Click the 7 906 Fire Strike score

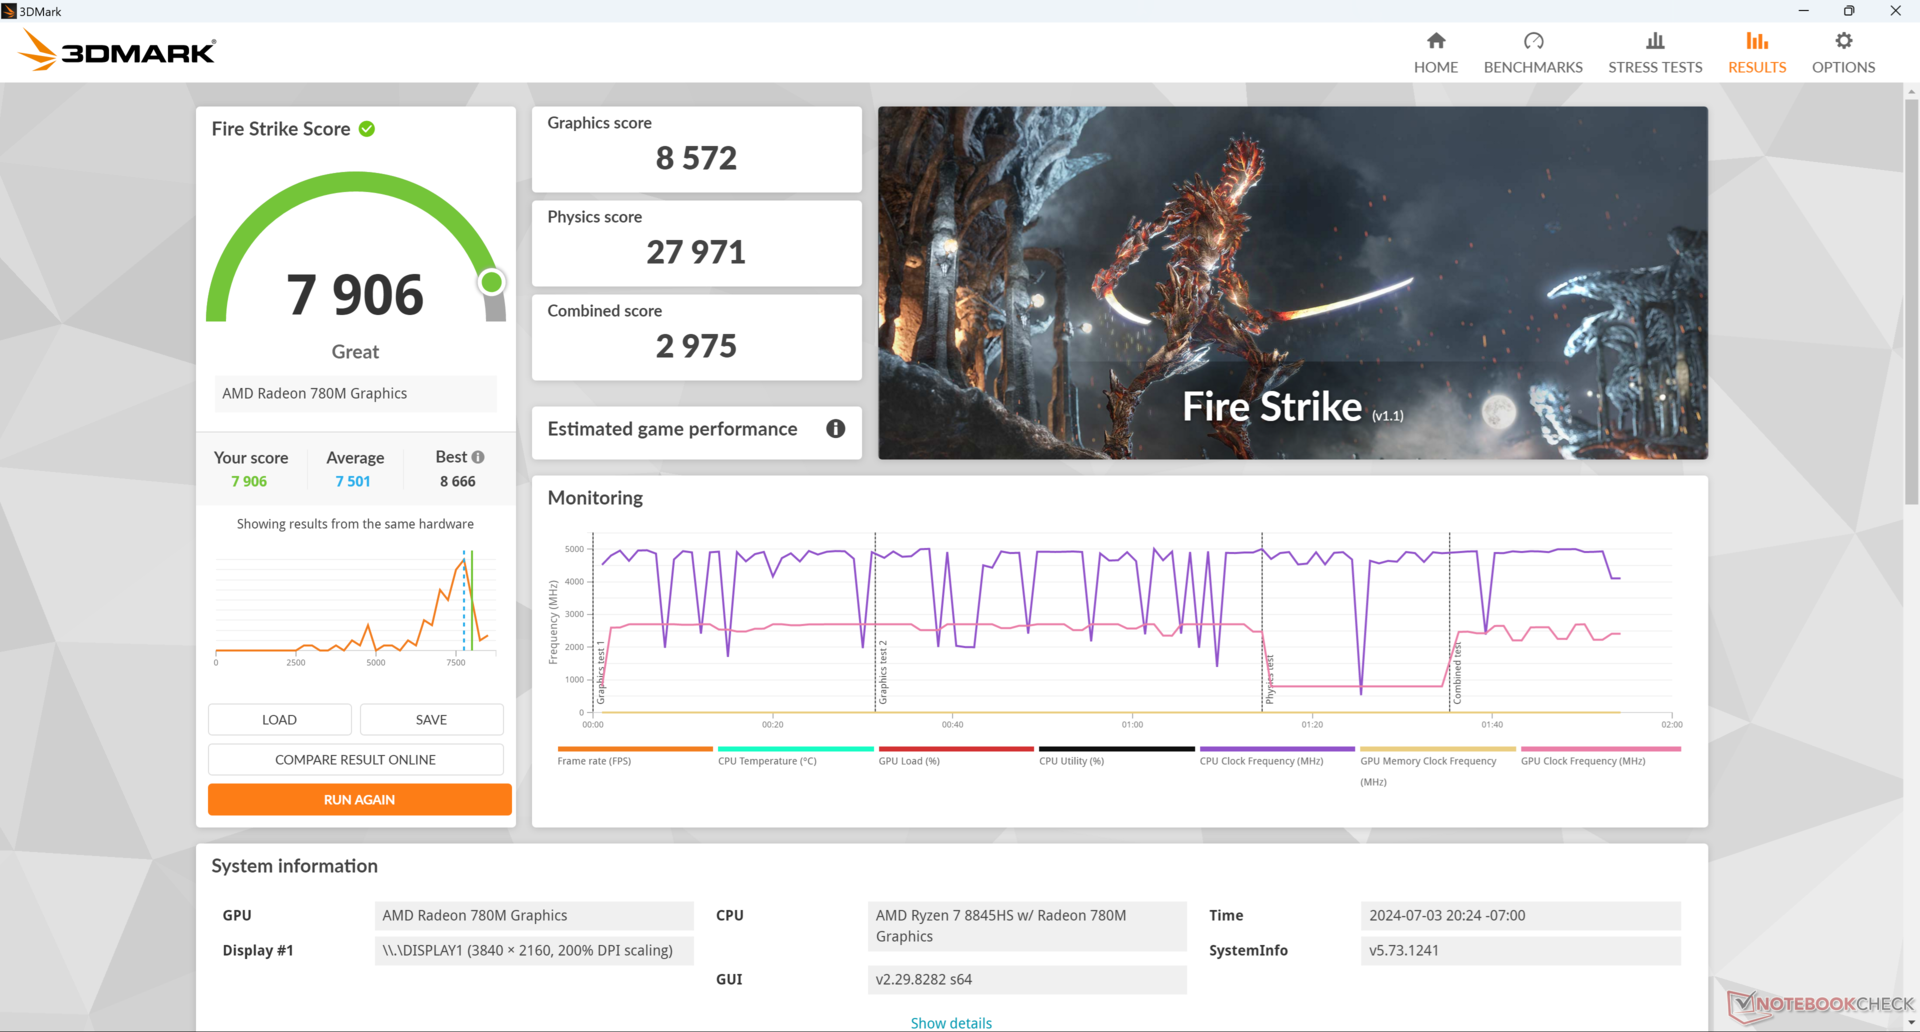point(355,295)
